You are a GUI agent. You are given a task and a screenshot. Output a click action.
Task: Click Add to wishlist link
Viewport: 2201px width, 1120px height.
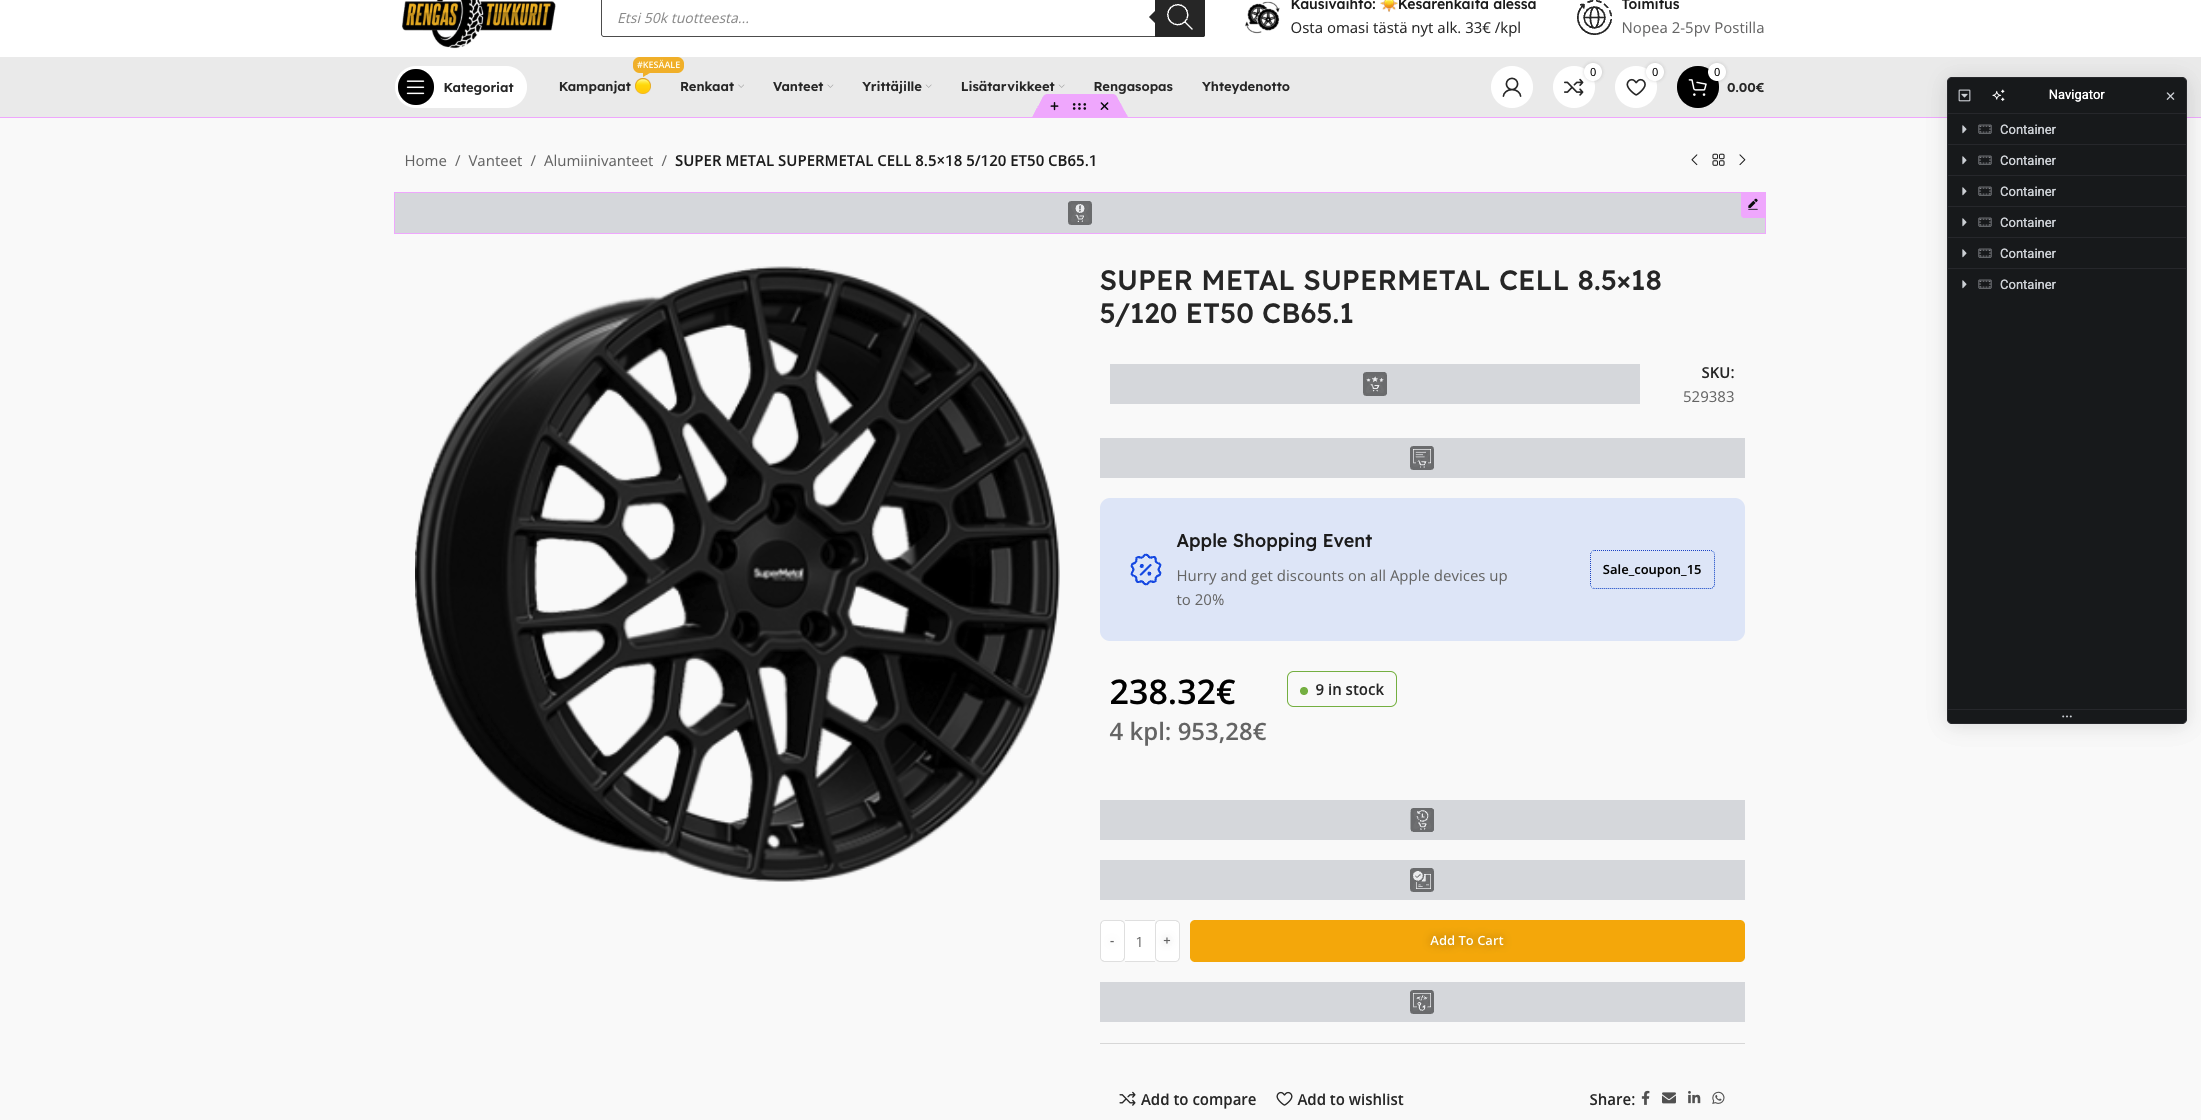(1340, 1099)
